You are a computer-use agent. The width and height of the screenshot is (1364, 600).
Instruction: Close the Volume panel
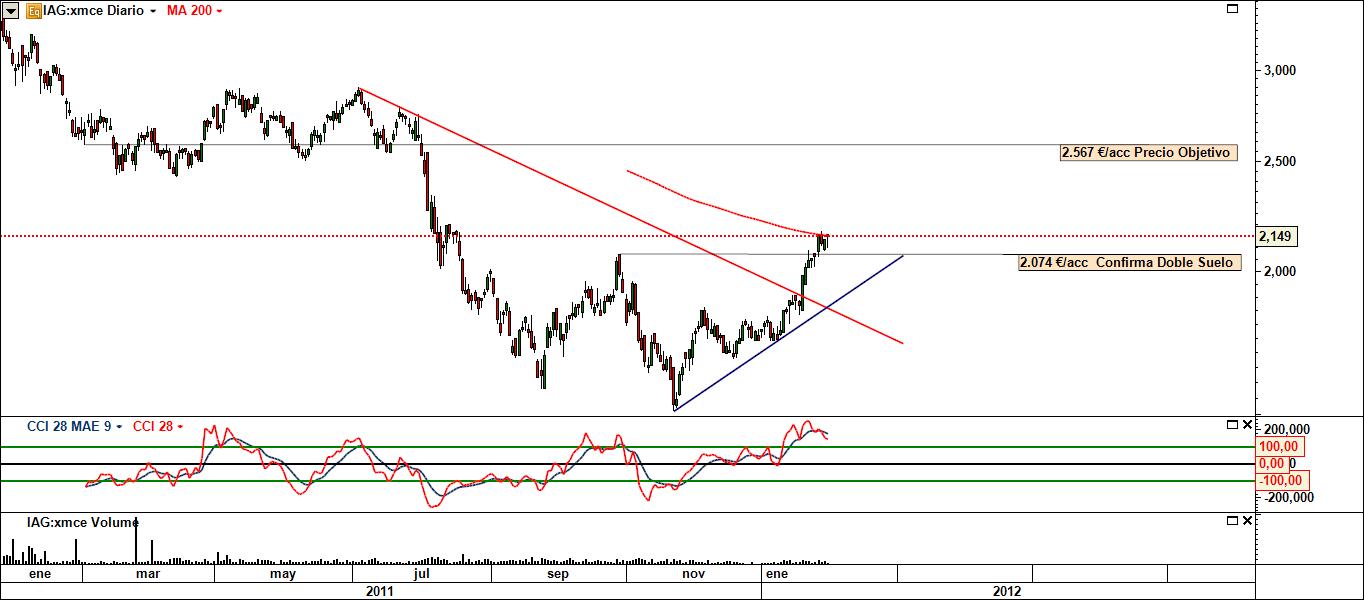1247,521
